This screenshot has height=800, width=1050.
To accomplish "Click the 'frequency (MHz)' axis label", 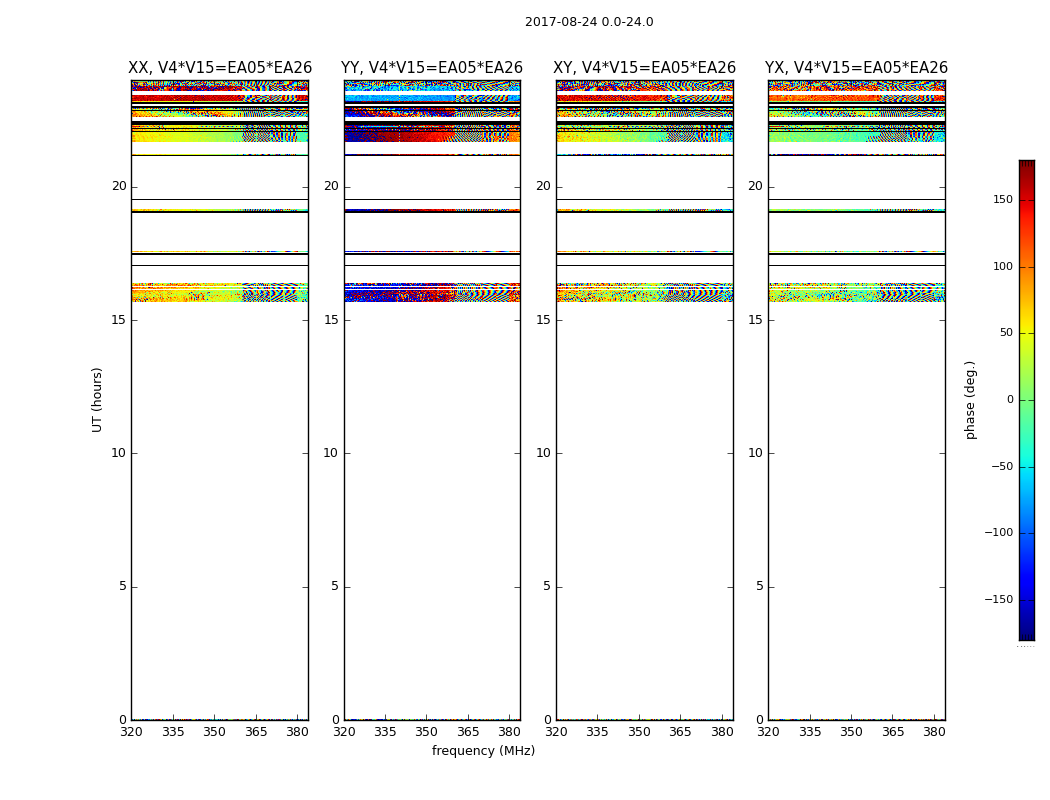I will pyautogui.click(x=483, y=751).
